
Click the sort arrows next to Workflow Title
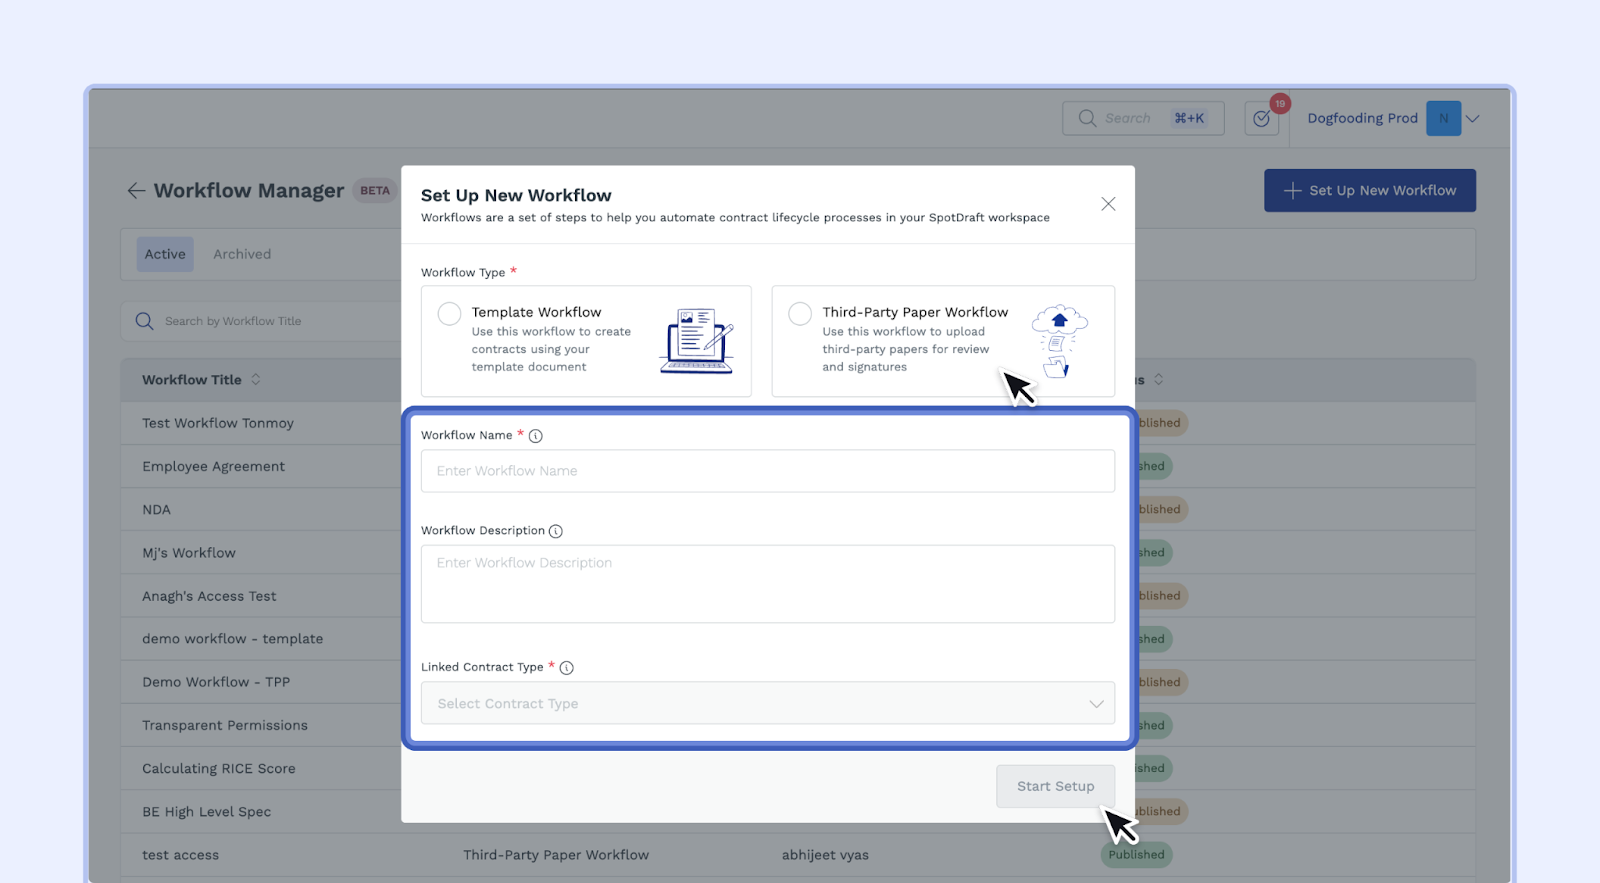[256, 380]
